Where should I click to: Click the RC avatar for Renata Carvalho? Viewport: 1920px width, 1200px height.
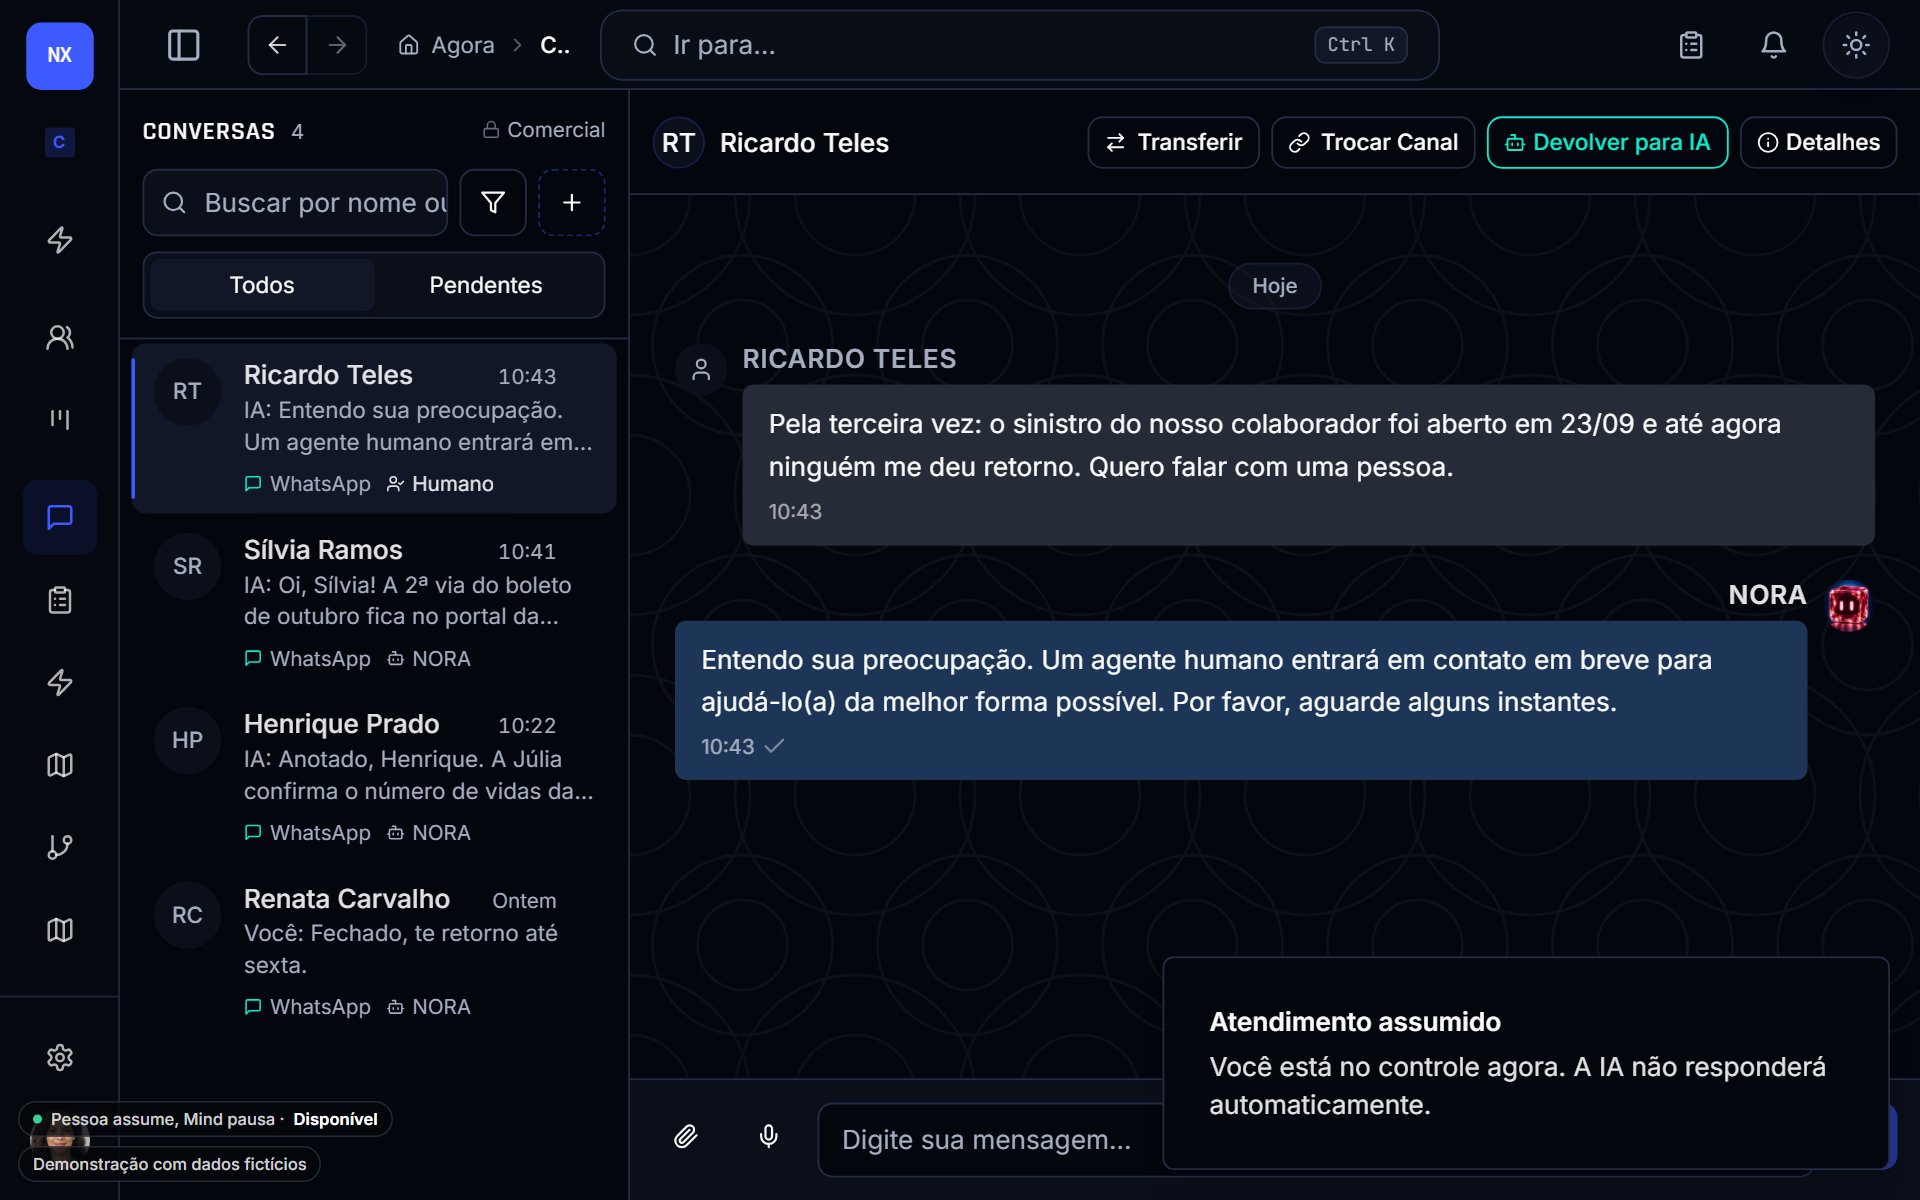pyautogui.click(x=187, y=915)
